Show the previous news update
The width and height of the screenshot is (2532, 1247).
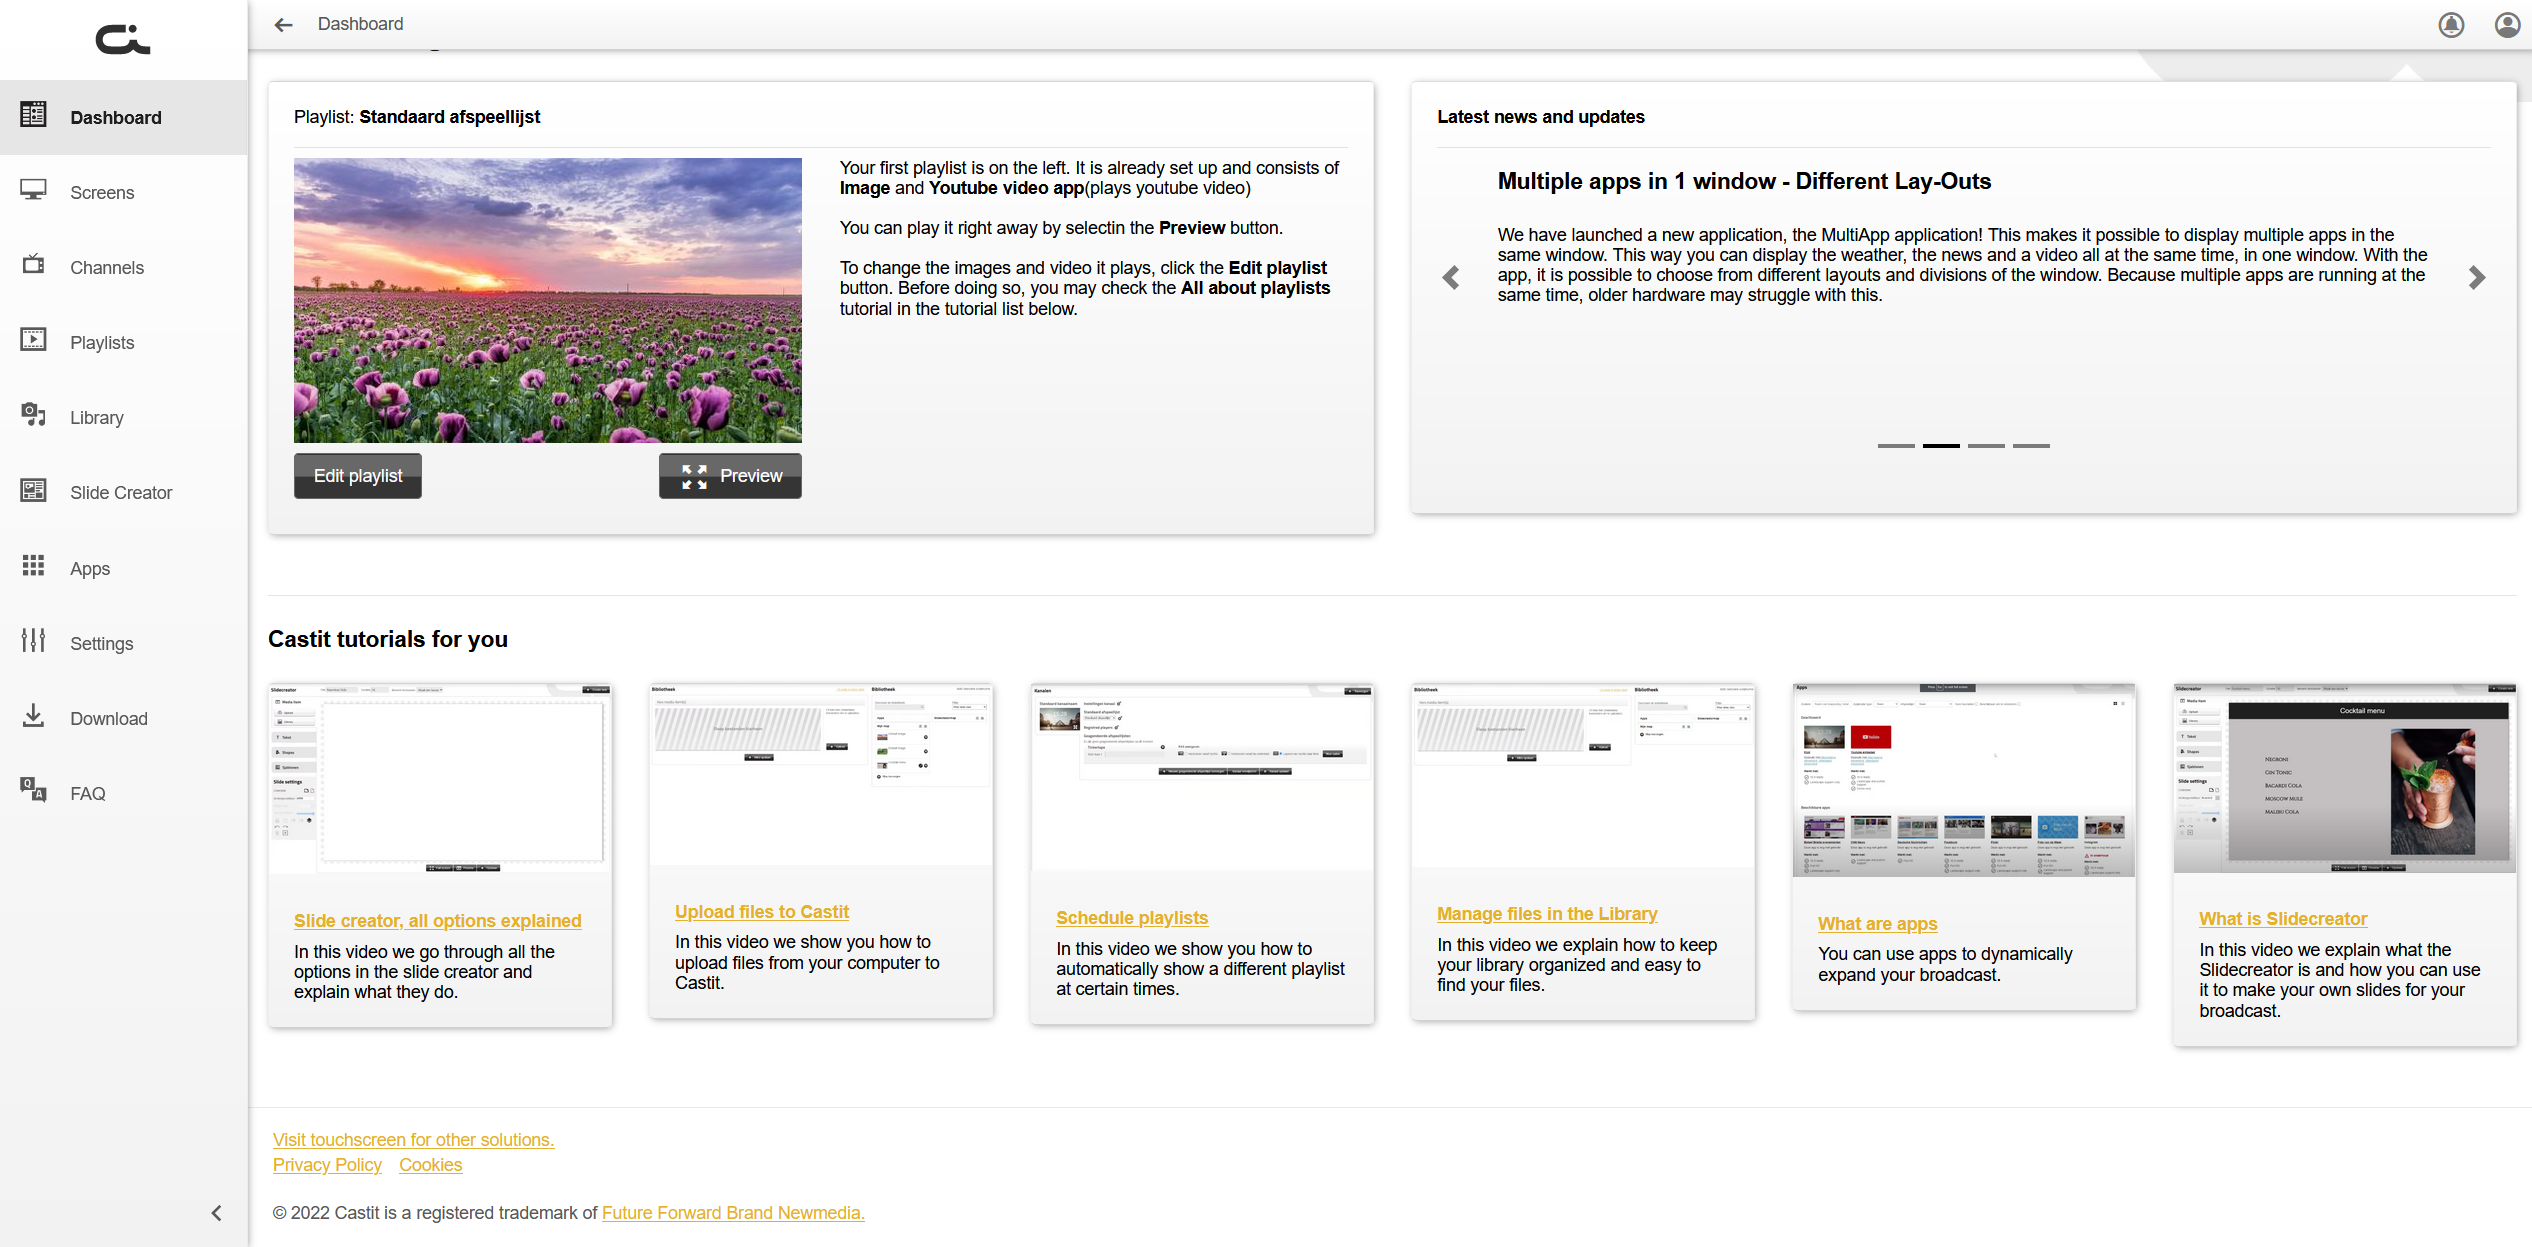[x=1450, y=277]
